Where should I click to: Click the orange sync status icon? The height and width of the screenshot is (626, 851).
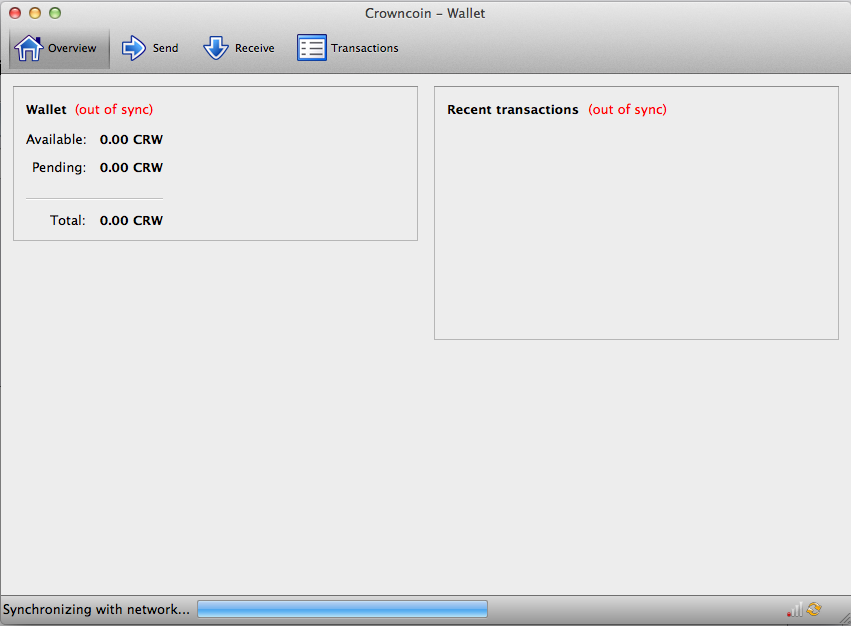[814, 609]
